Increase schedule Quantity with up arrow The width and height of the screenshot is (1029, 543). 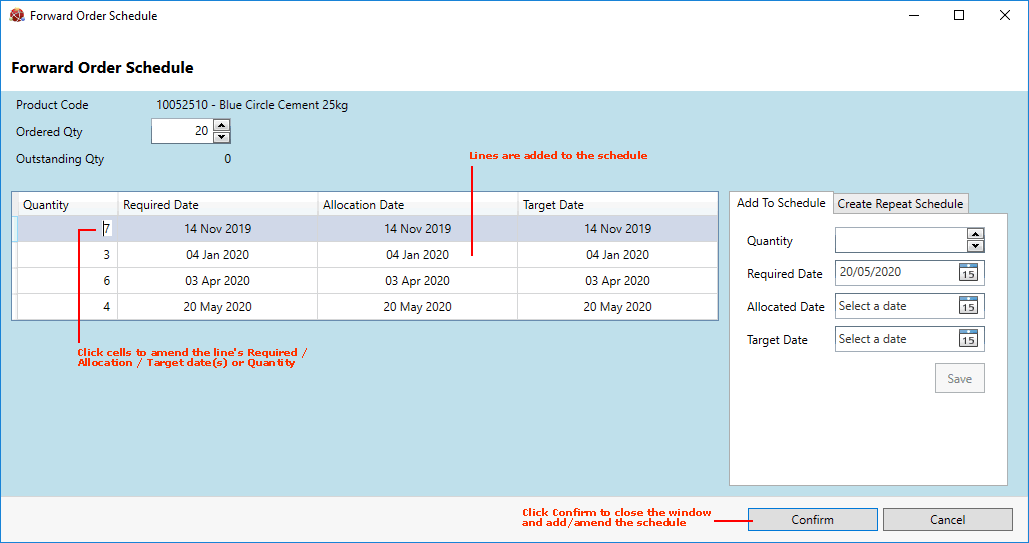[x=975, y=234]
